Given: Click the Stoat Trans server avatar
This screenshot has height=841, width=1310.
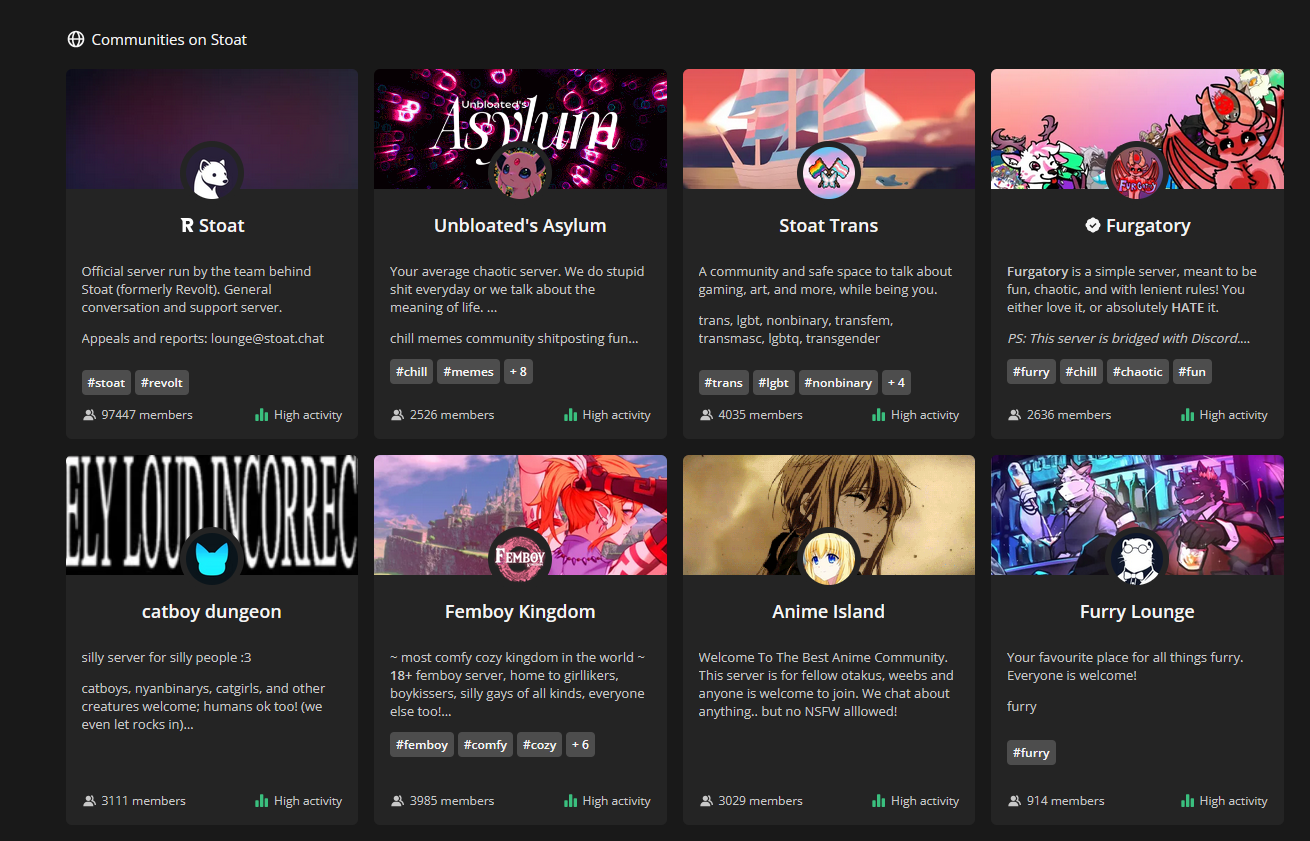Looking at the screenshot, I should [829, 173].
